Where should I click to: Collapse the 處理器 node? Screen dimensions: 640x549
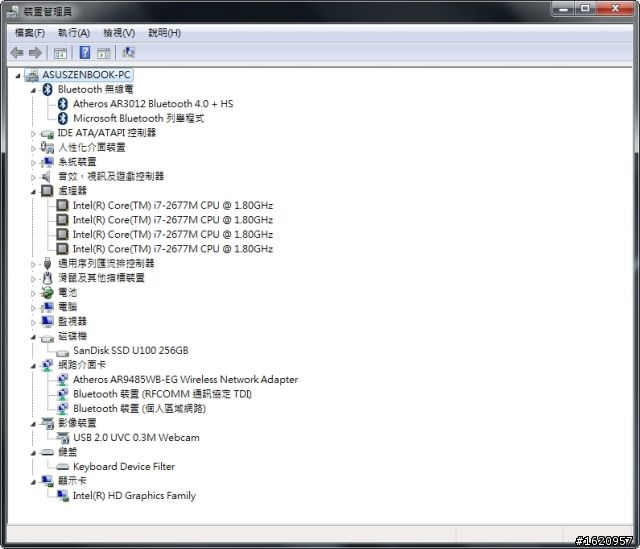[33, 191]
